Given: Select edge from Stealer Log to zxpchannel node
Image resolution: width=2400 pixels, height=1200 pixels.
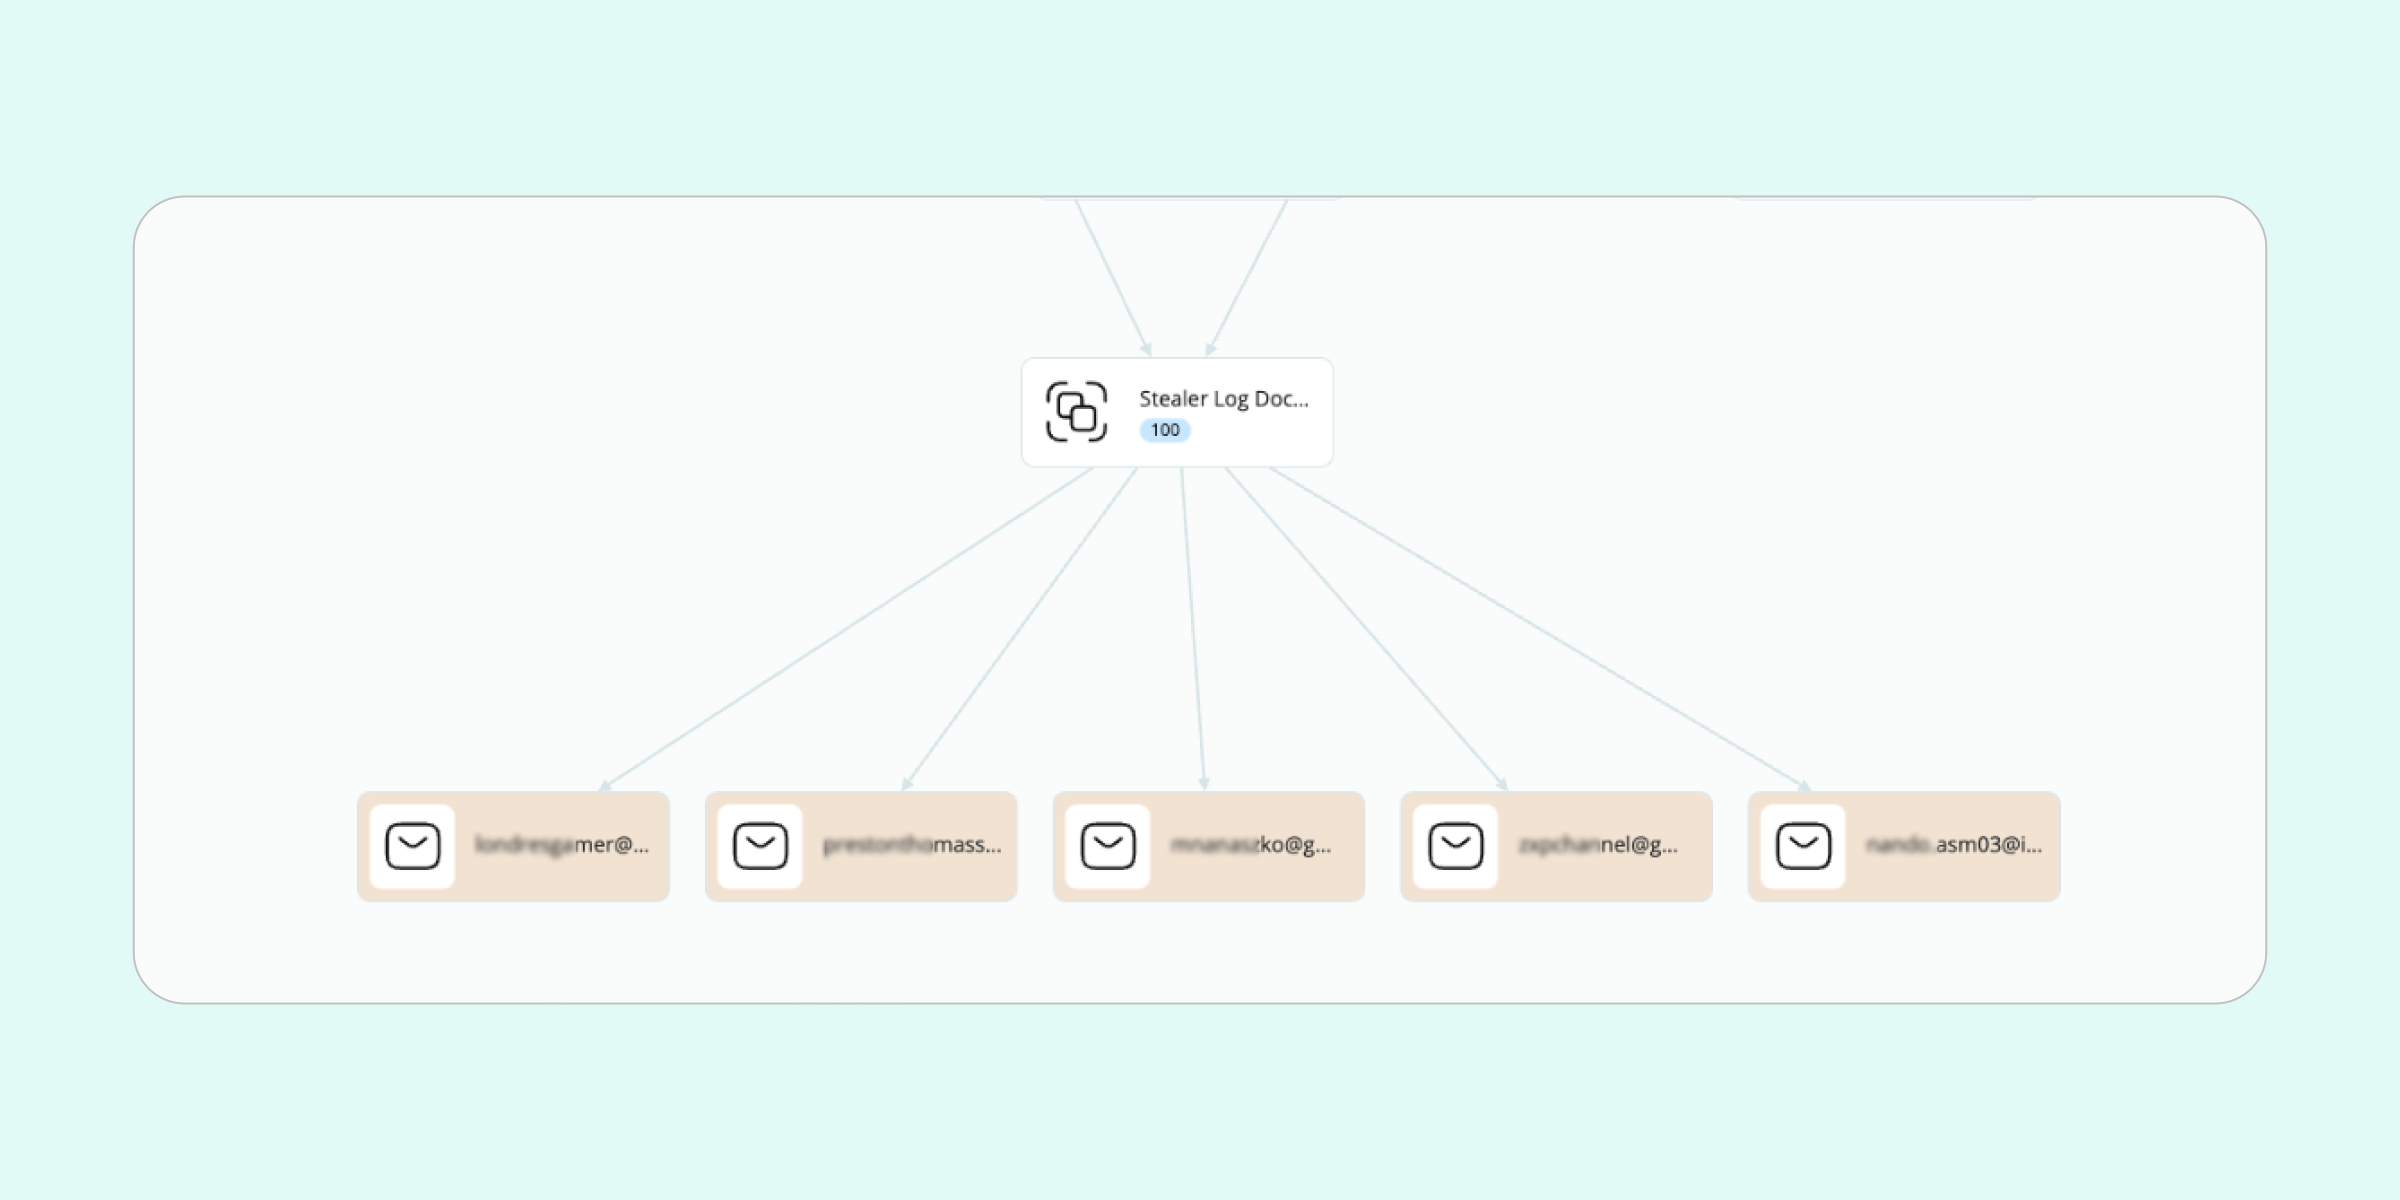Looking at the screenshot, I should pos(1366,629).
